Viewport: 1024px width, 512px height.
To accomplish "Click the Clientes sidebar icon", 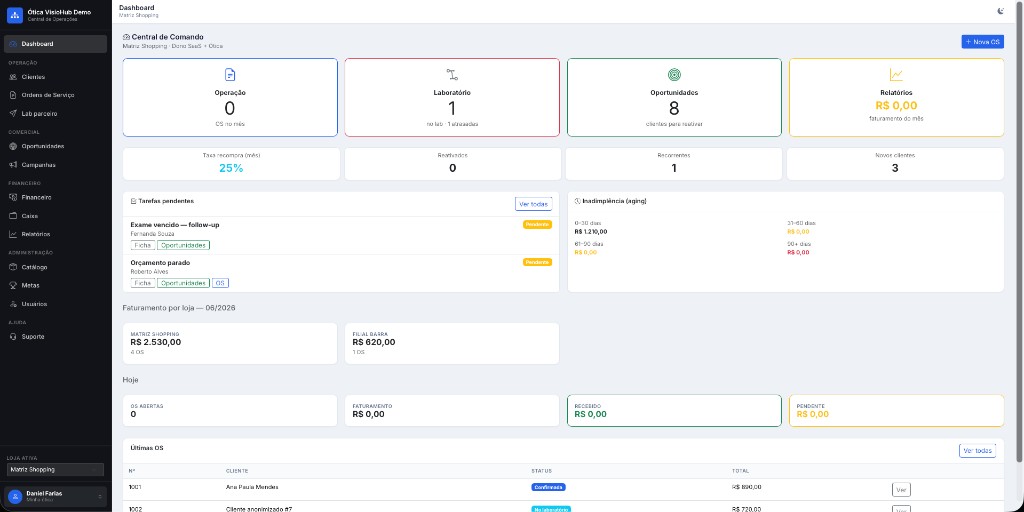I will tap(13, 77).
